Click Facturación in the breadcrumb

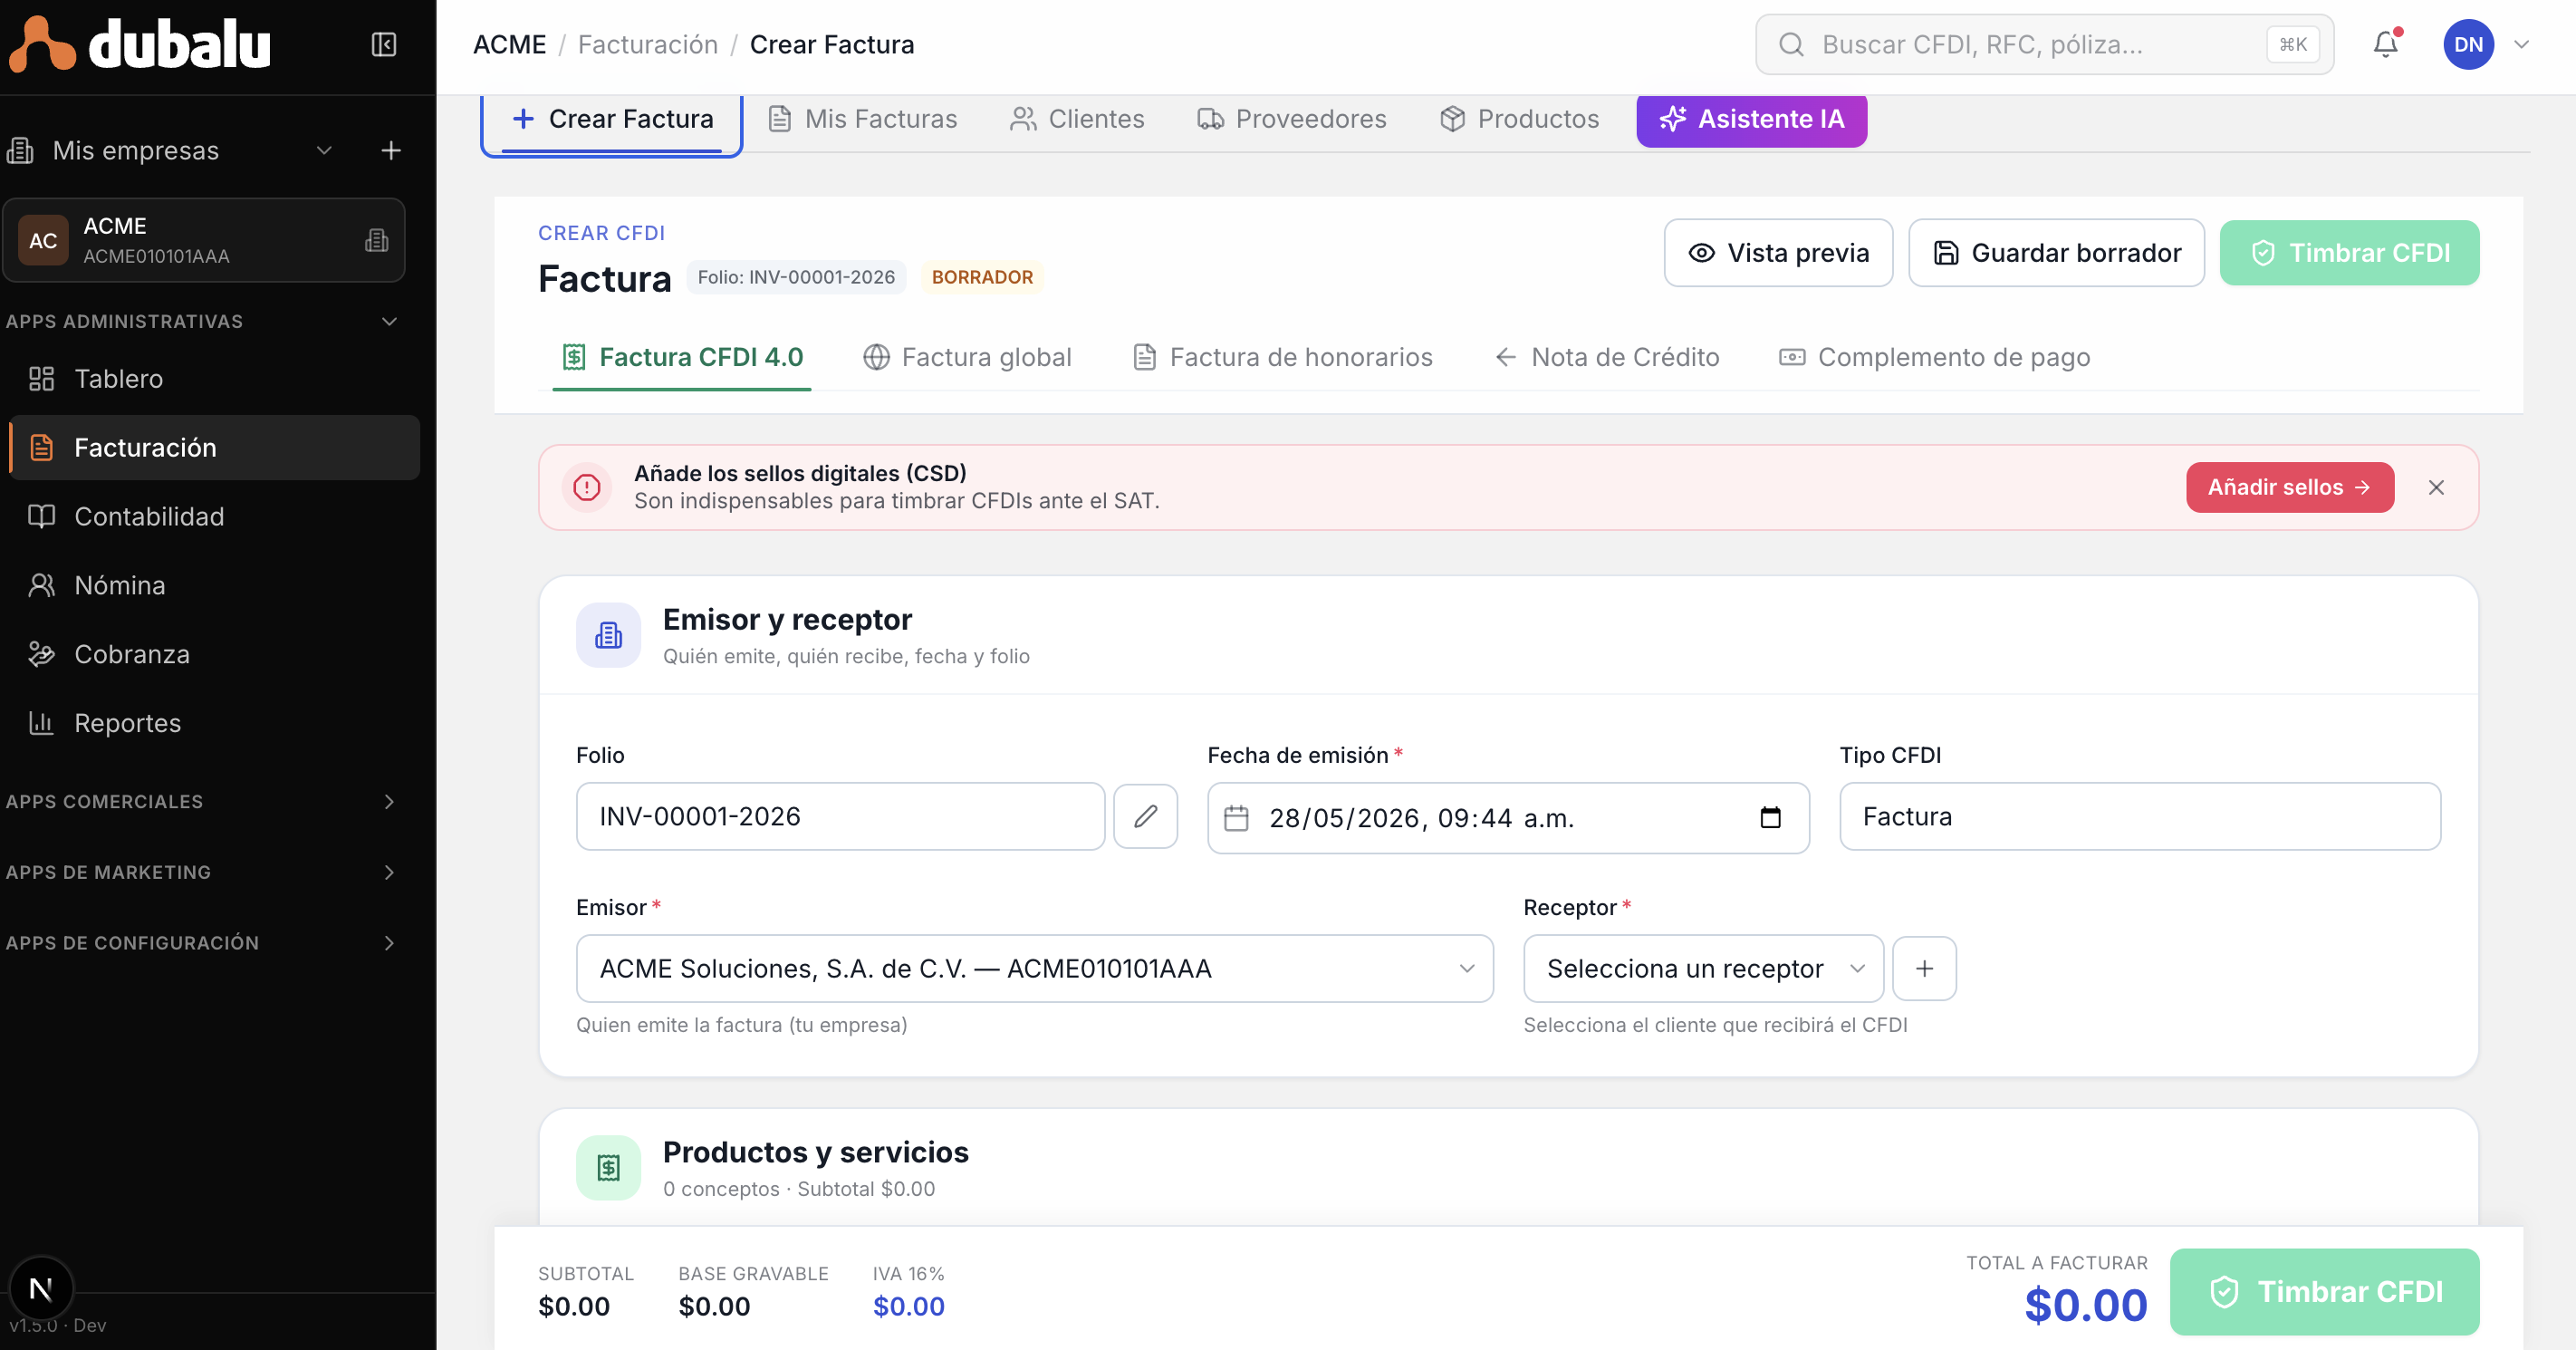point(648,45)
